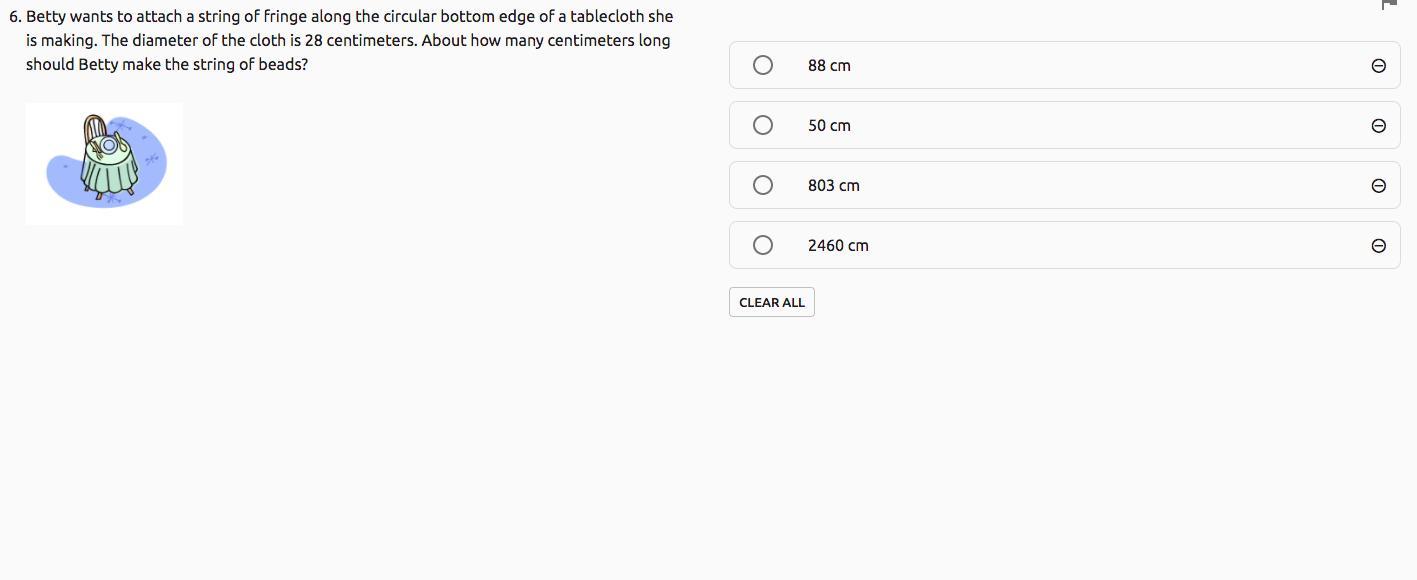Cross out the 803 cm option
1417x580 pixels.
click(1378, 186)
